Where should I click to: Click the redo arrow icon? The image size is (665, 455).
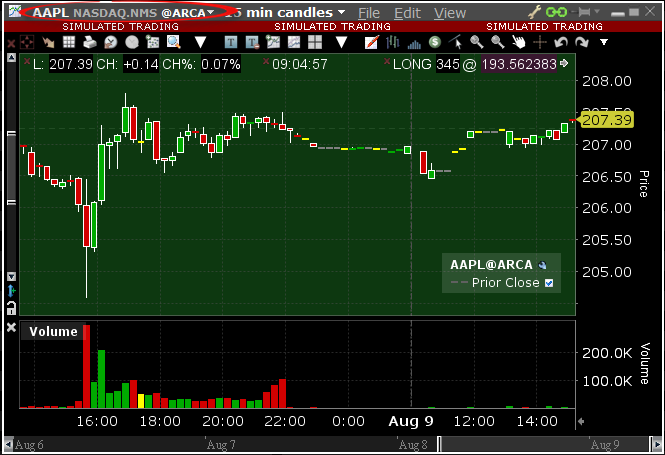click(x=582, y=42)
